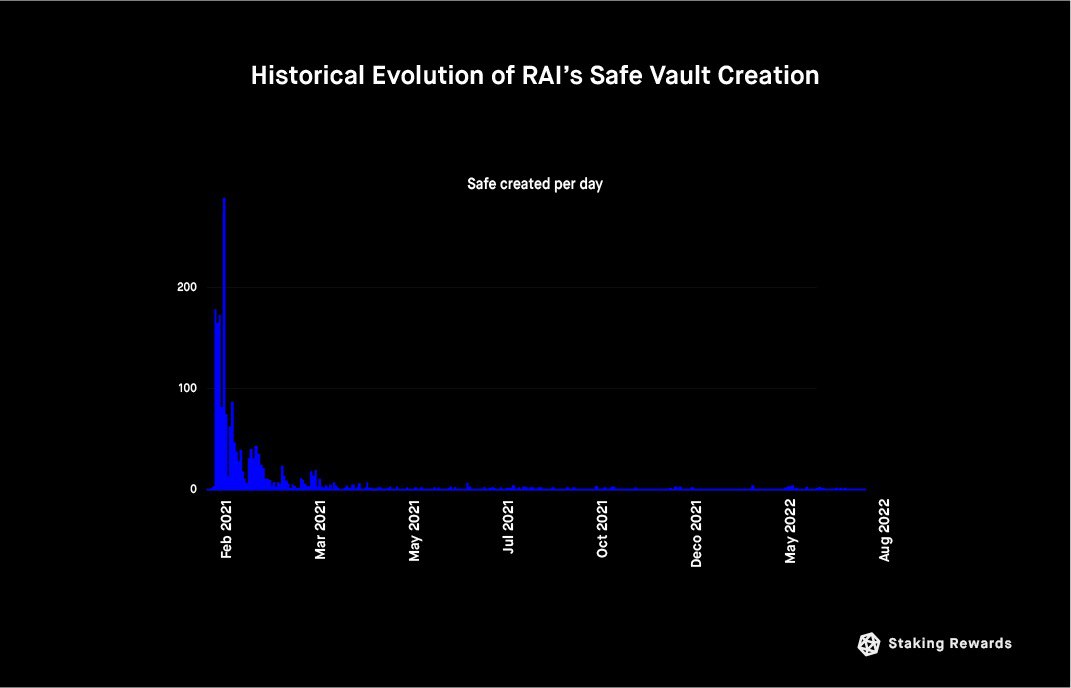
Task: Select the Aug 2022 axis label
Action: tap(885, 531)
